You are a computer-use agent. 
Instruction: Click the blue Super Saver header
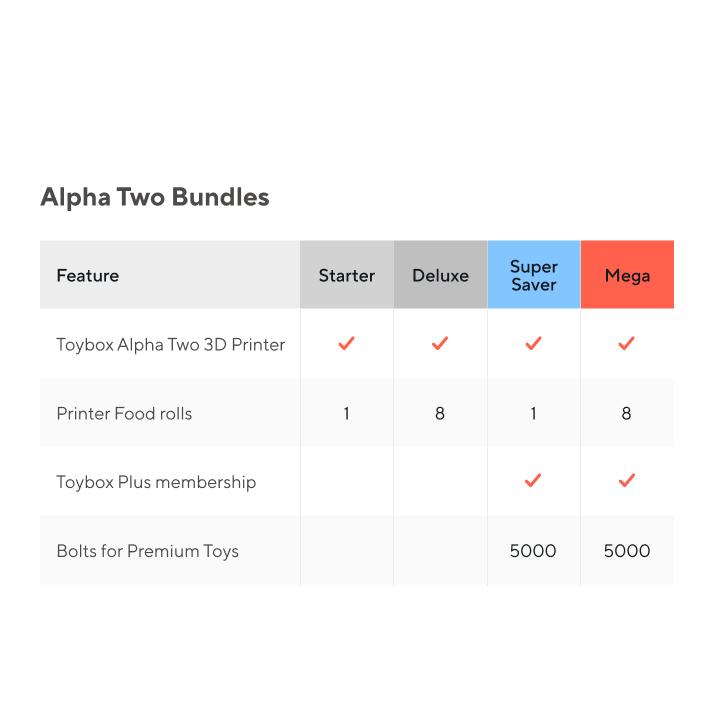pyautogui.click(x=534, y=275)
